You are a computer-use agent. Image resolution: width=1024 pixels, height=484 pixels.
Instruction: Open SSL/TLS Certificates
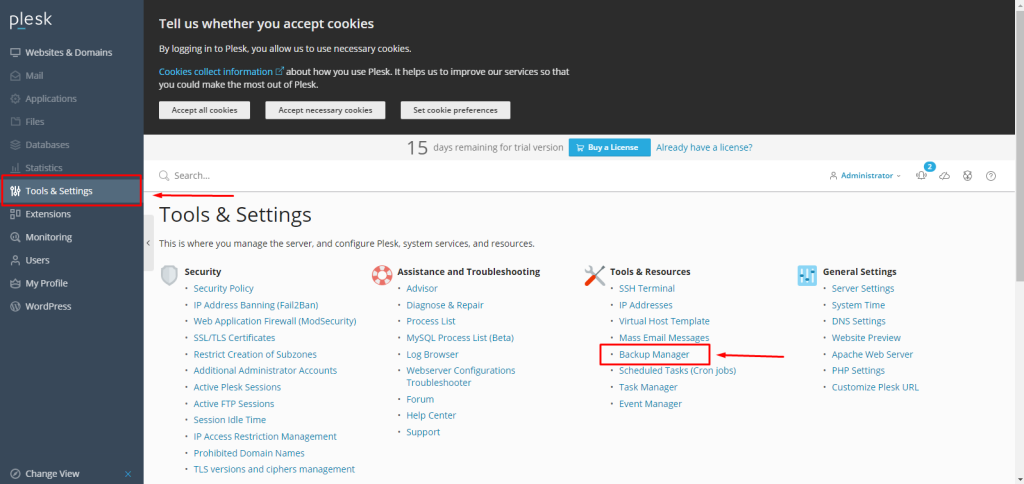tap(234, 338)
